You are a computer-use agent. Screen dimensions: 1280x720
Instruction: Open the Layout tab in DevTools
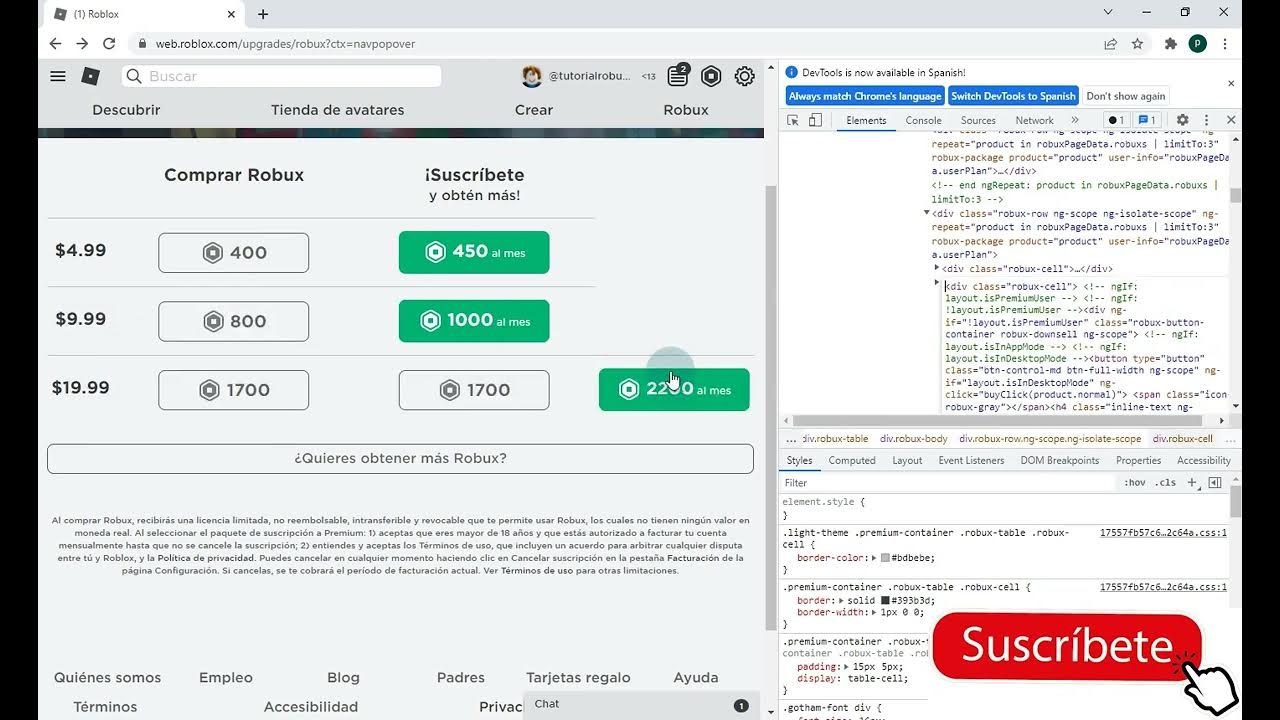pos(907,460)
